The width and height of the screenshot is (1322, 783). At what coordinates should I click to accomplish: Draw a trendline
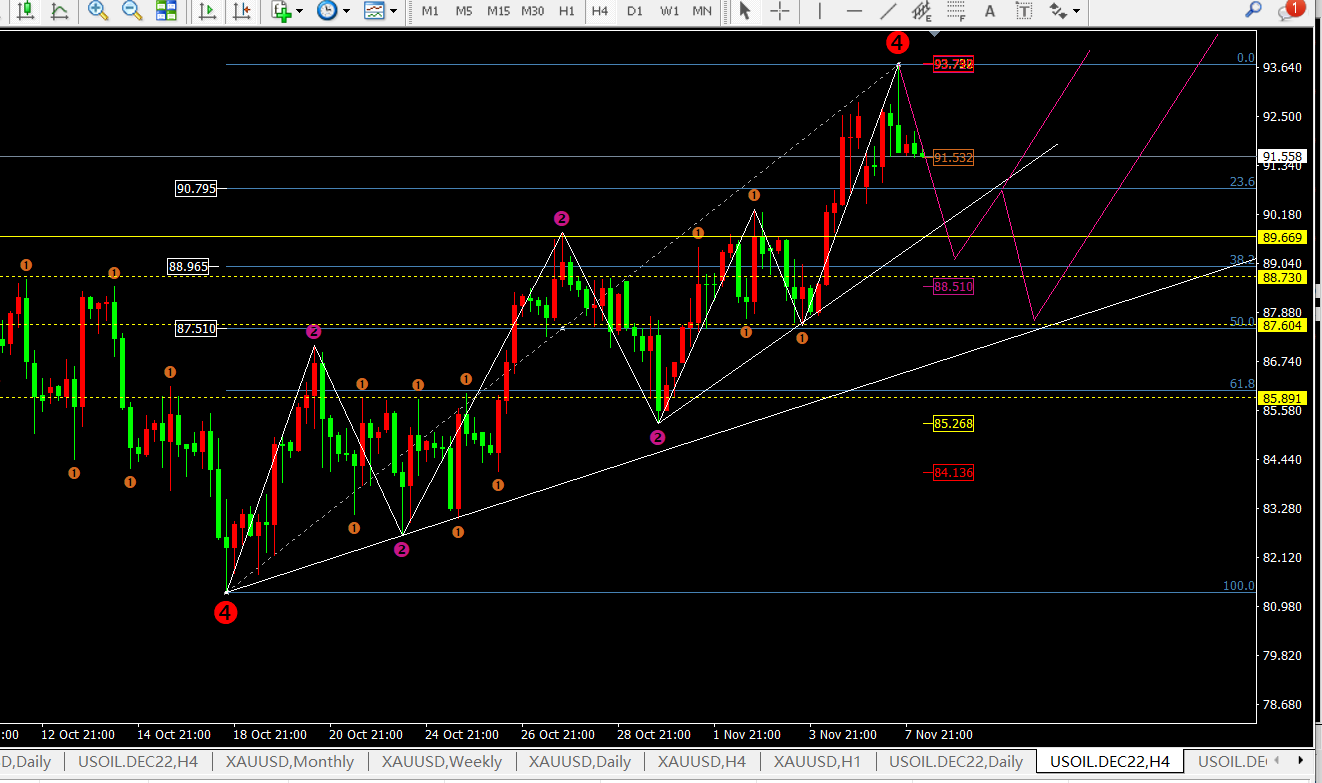[x=888, y=11]
